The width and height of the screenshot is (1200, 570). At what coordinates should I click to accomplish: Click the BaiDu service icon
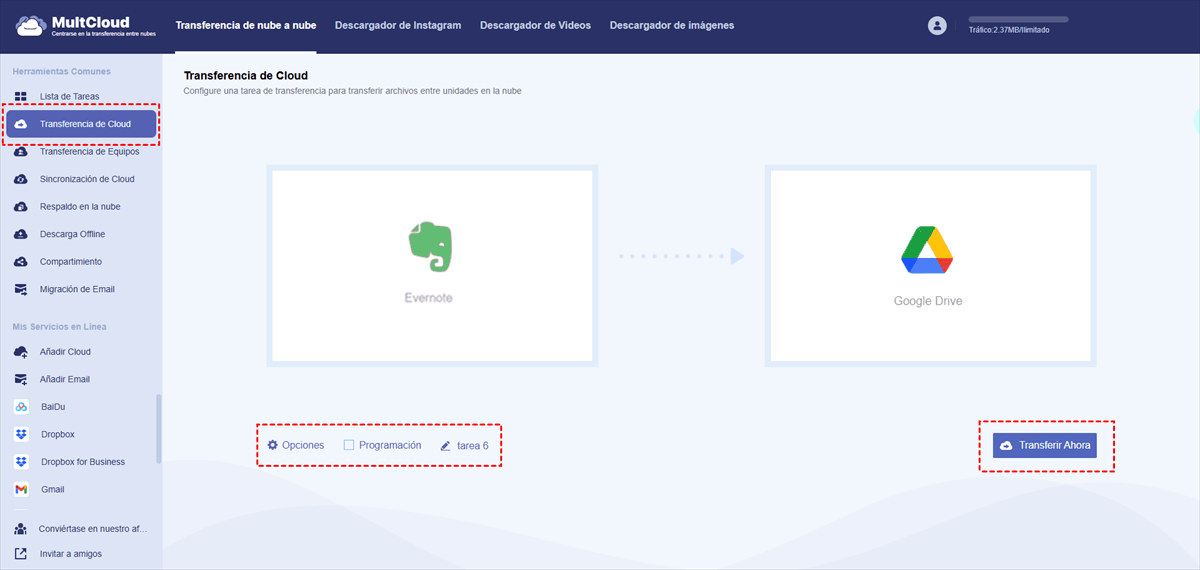coord(20,407)
